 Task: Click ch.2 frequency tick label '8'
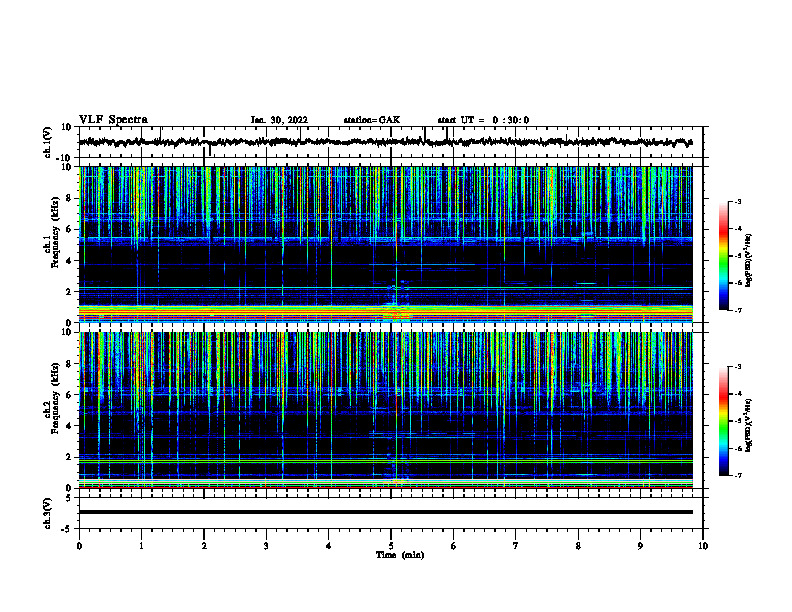(69, 364)
